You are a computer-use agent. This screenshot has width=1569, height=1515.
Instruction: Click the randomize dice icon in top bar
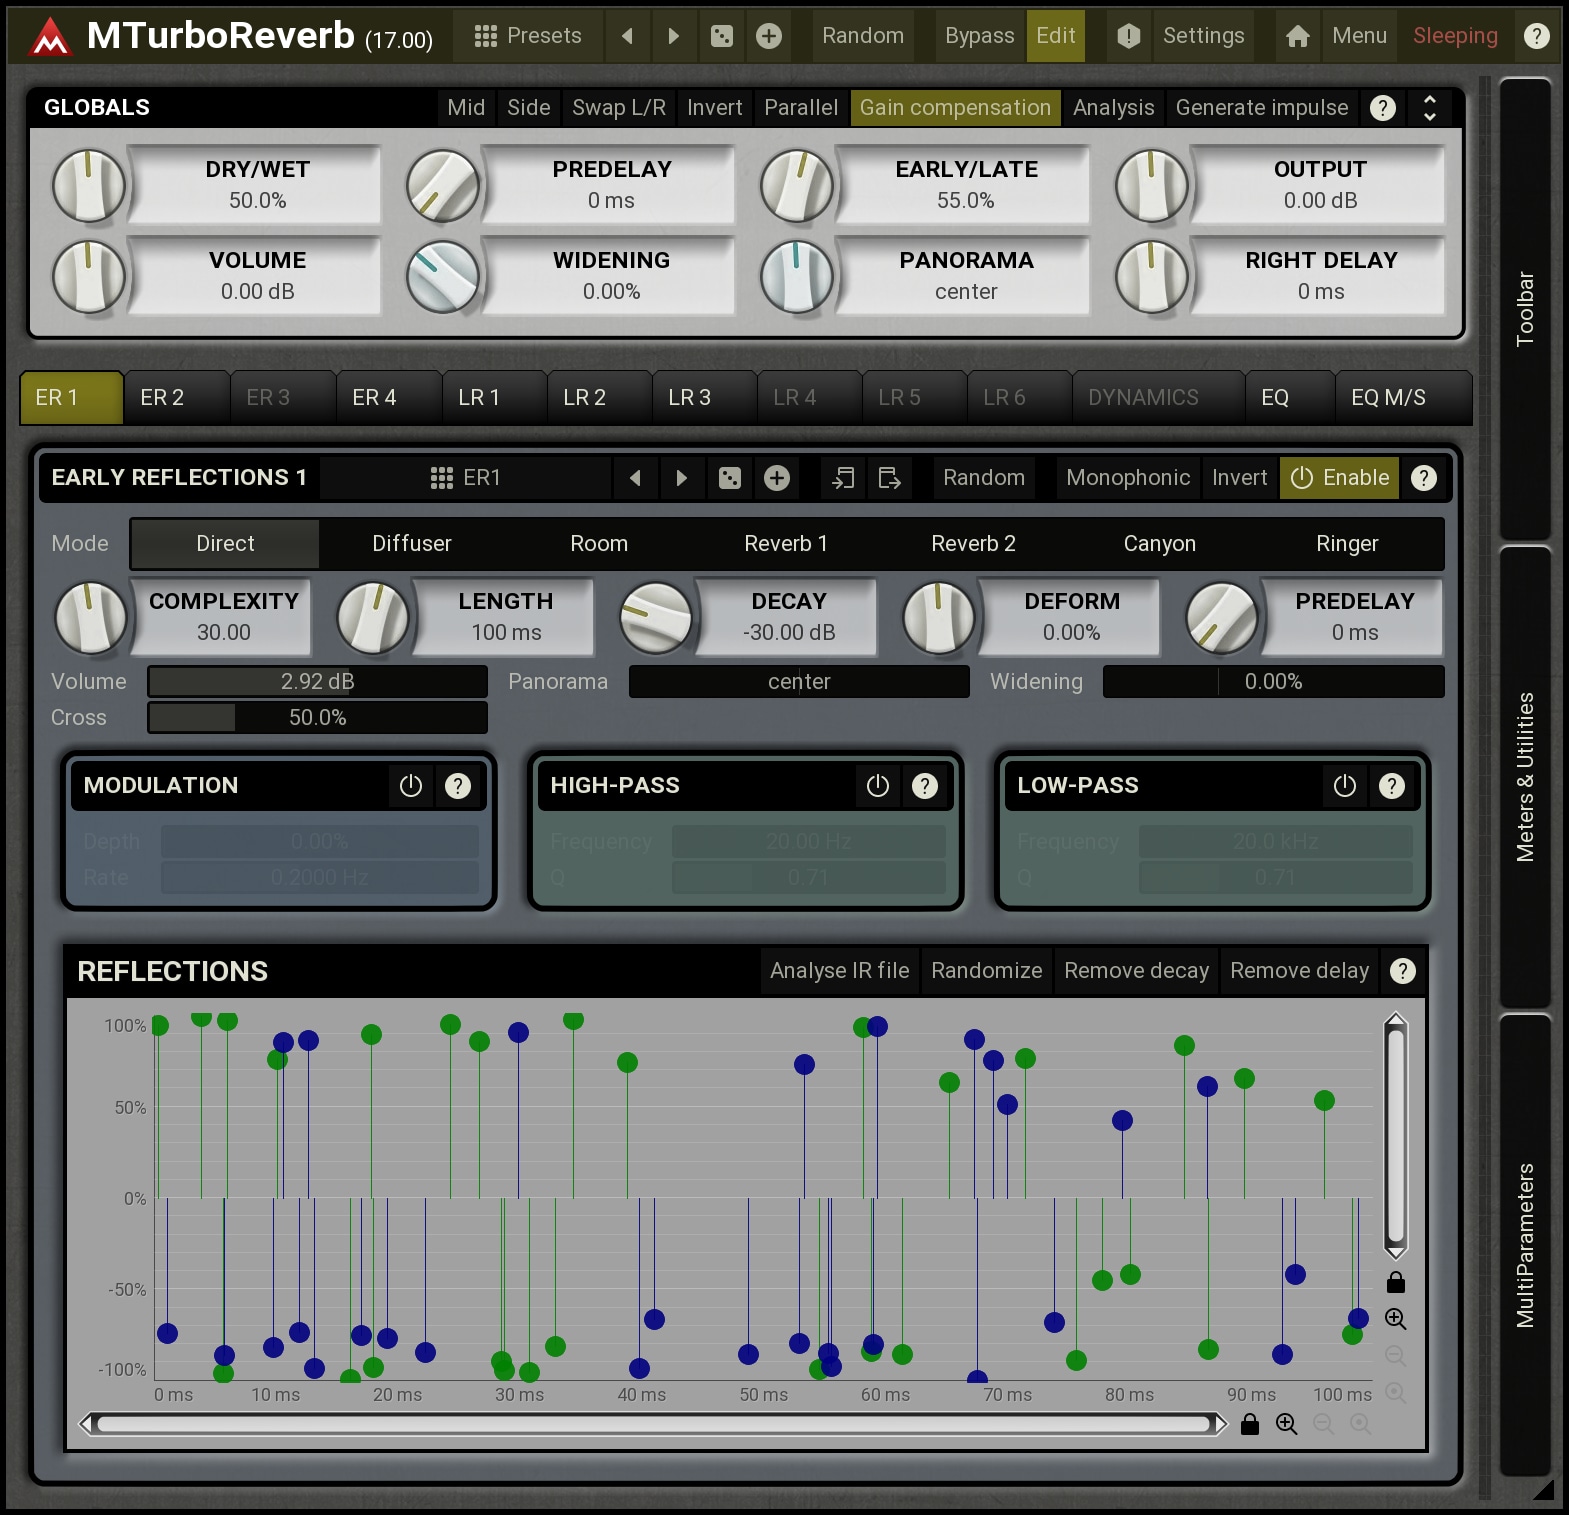click(x=721, y=36)
